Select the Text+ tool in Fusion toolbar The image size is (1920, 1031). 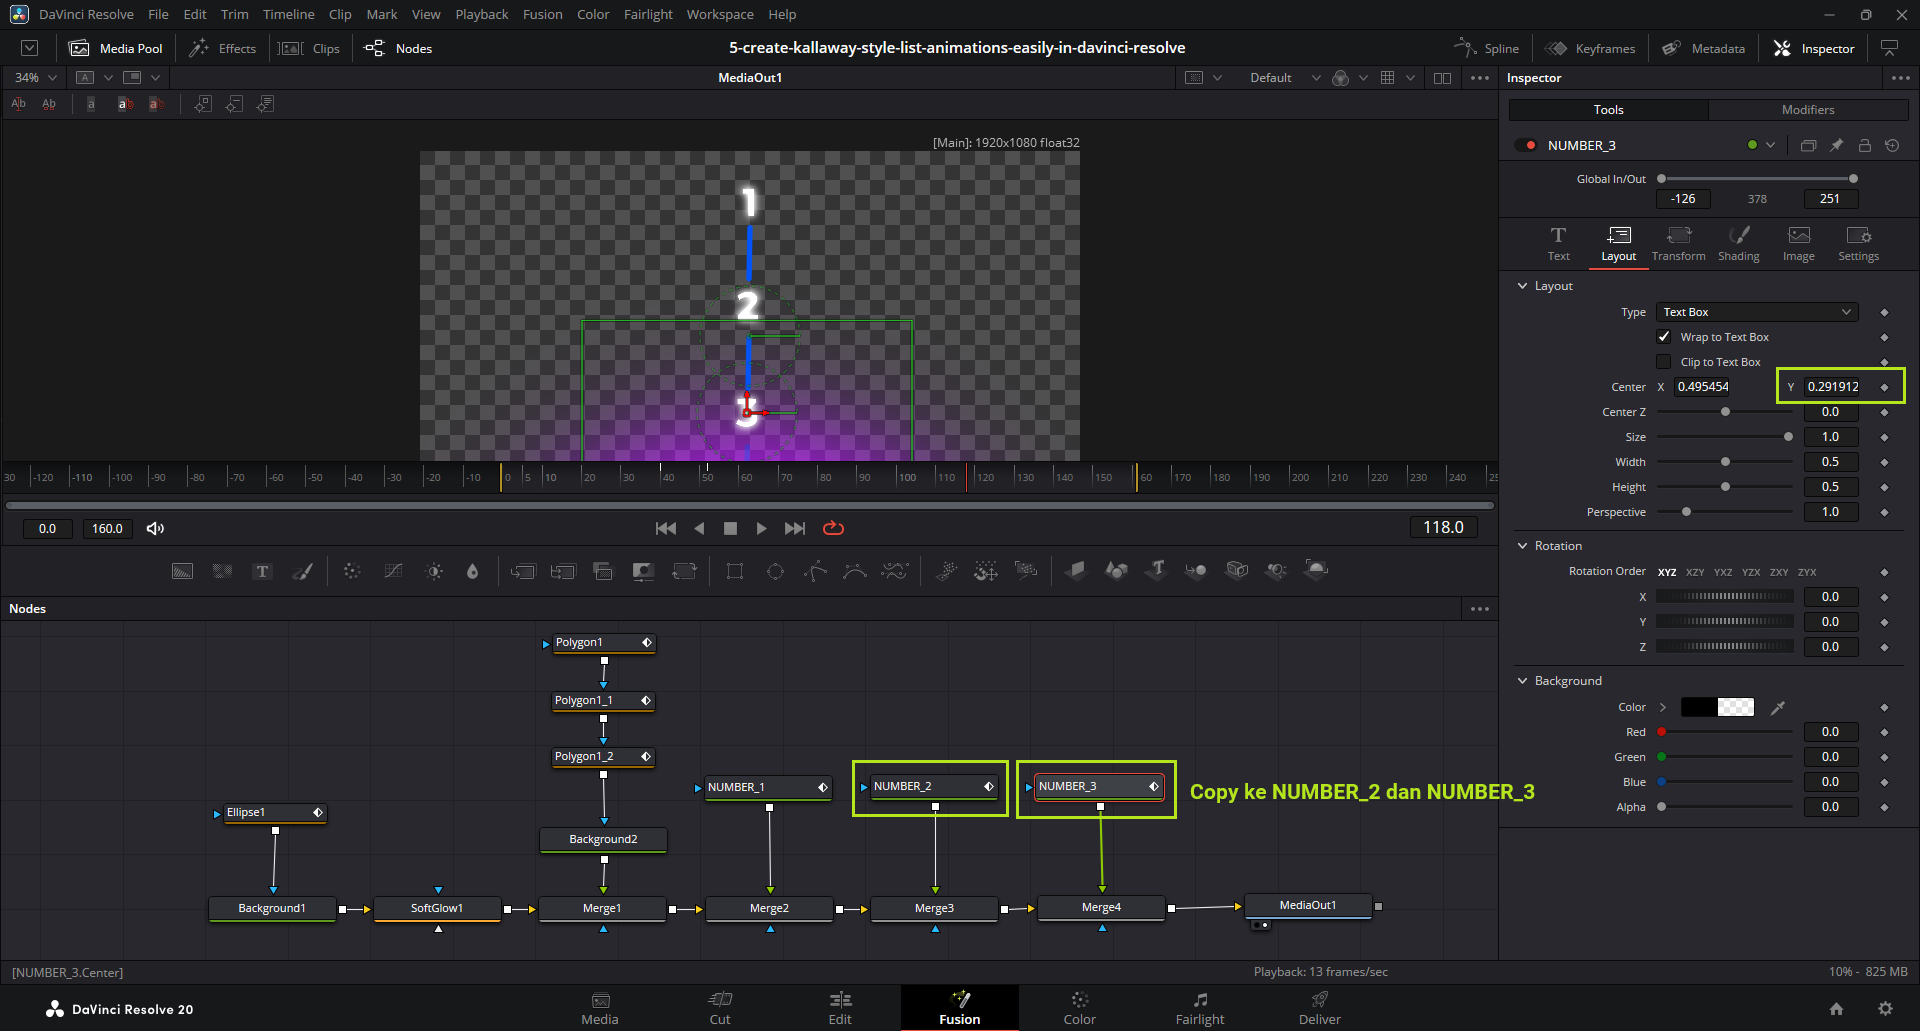point(262,571)
